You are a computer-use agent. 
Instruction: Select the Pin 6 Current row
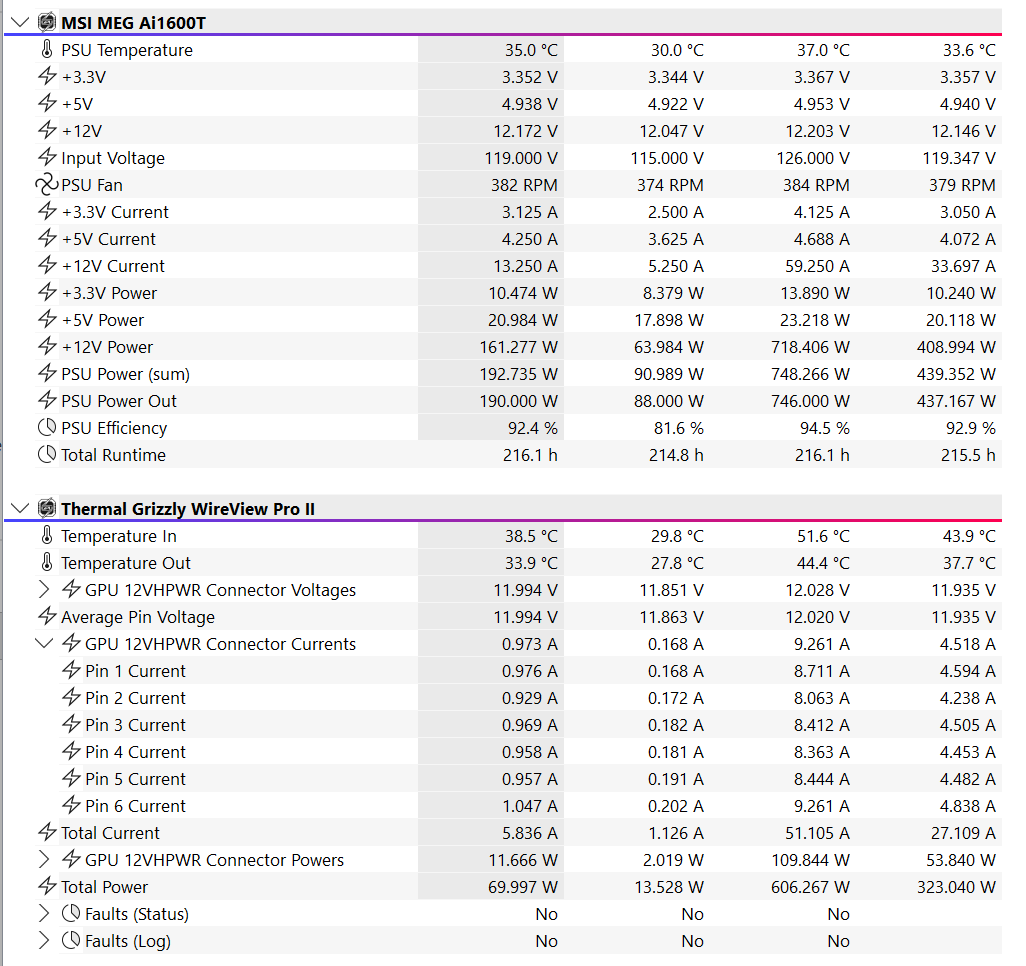point(135,806)
